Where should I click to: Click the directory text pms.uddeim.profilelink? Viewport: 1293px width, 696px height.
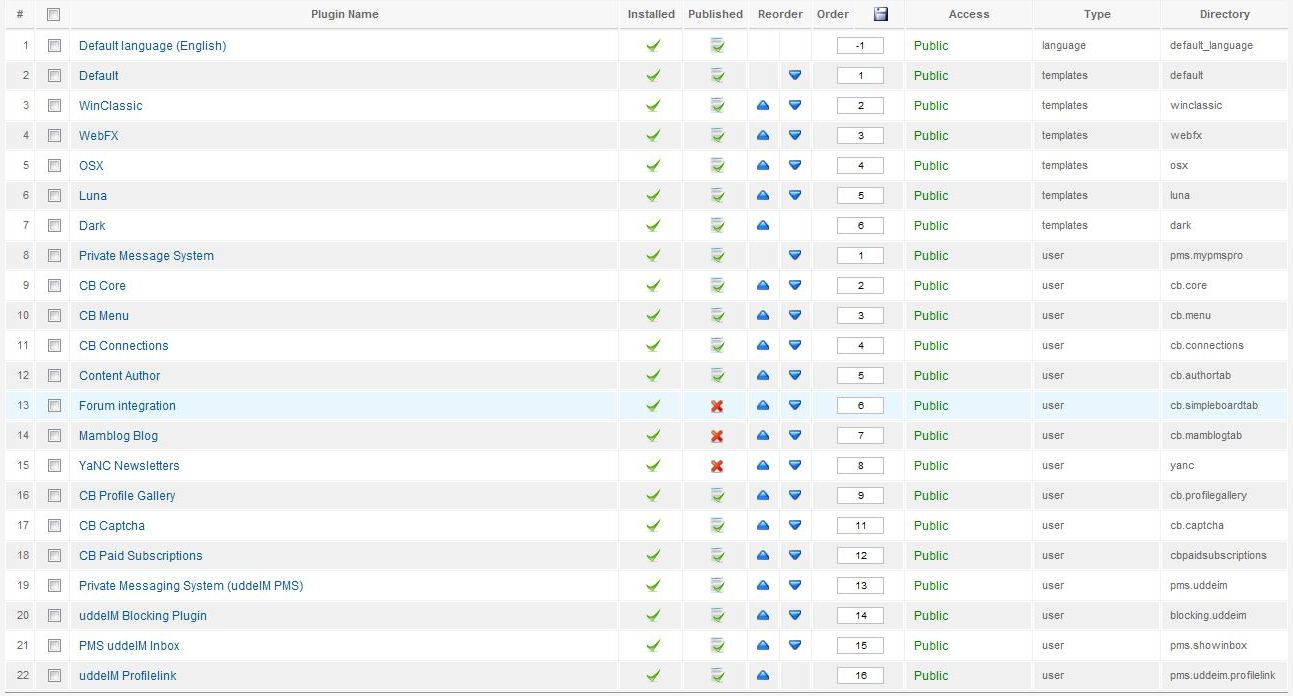(x=1222, y=676)
